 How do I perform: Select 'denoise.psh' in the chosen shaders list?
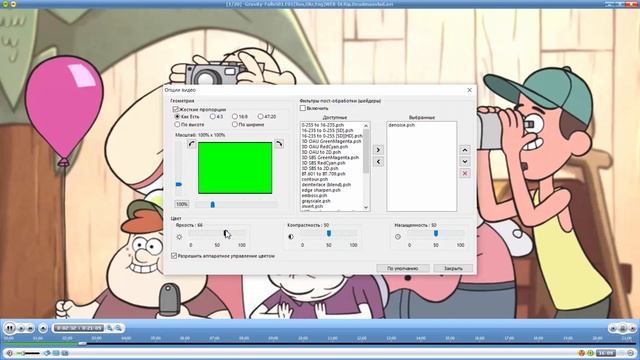click(402, 125)
